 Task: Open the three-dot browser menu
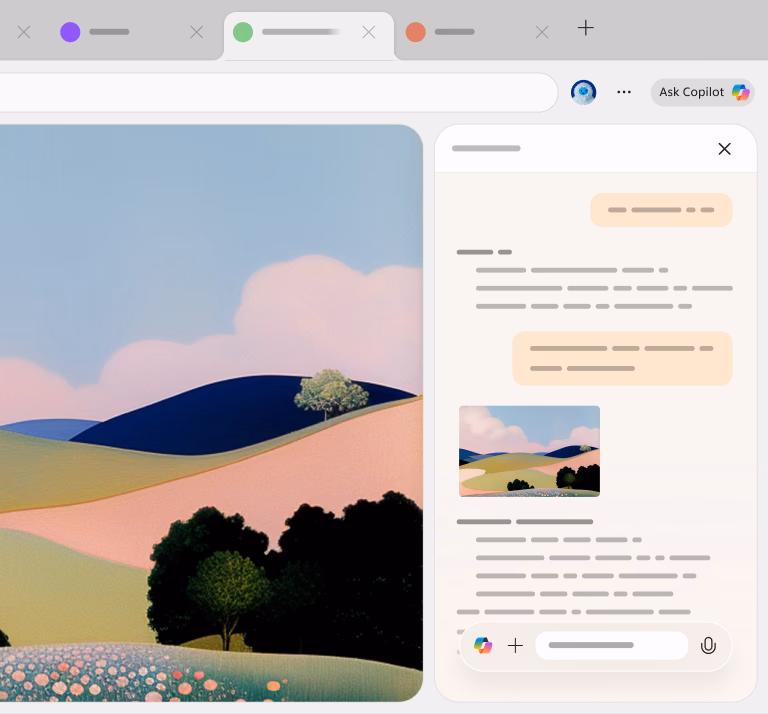click(x=624, y=92)
